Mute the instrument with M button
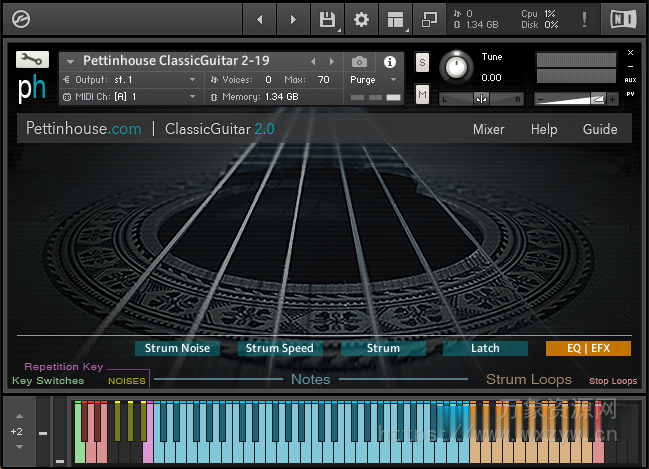This screenshot has width=649, height=469. (x=422, y=95)
